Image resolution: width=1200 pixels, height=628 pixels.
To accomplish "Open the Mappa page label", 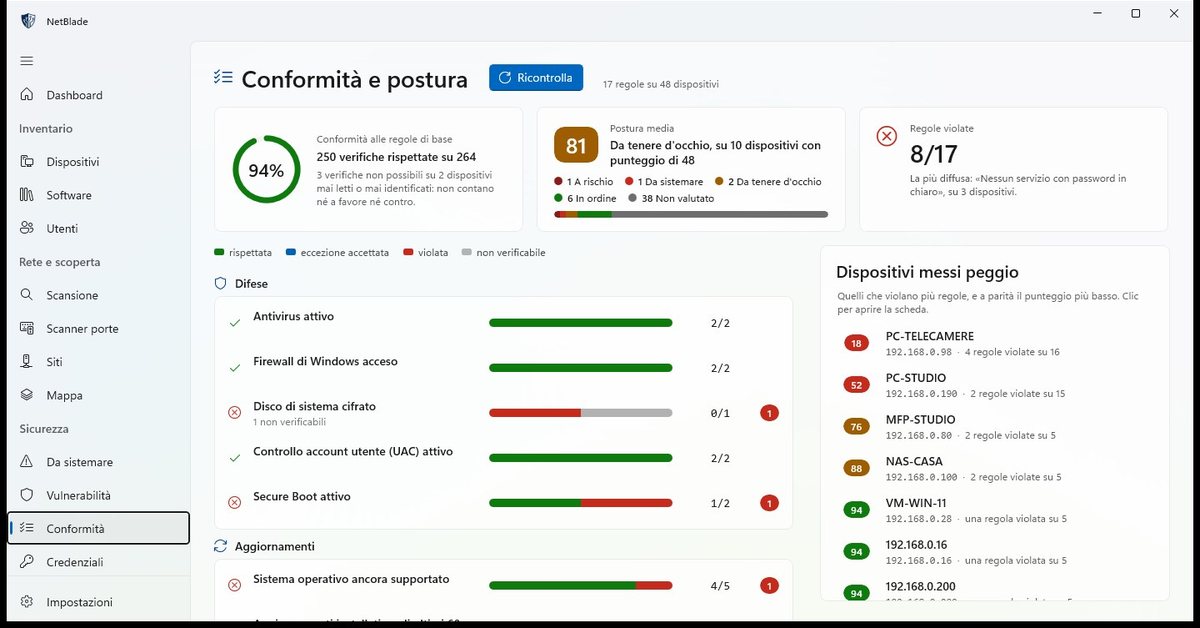I will point(64,395).
